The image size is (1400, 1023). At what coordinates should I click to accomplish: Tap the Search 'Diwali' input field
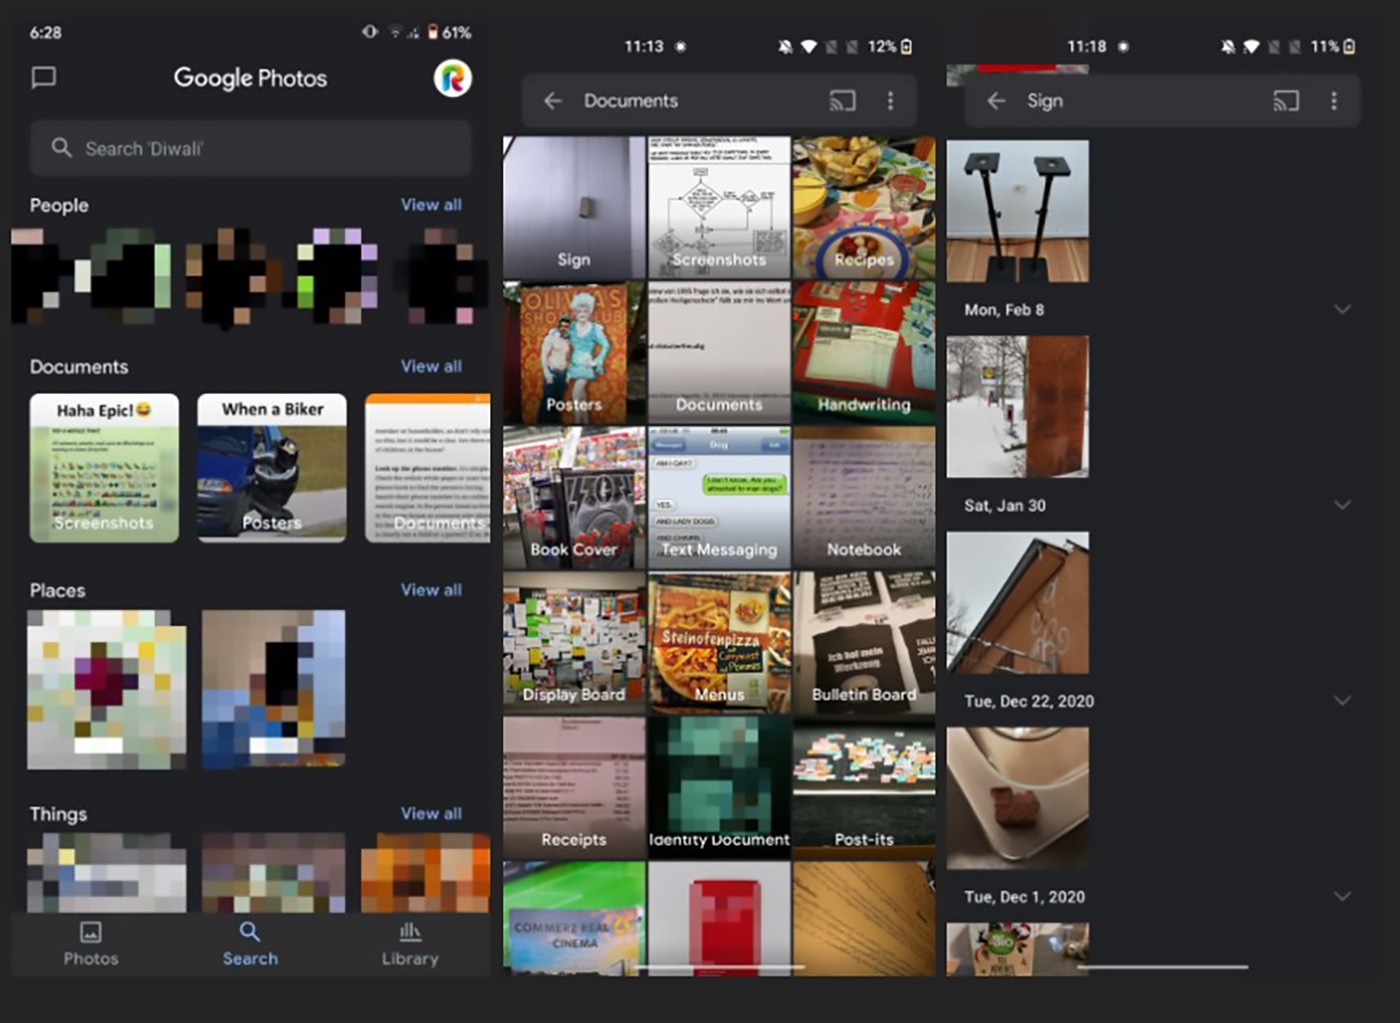pyautogui.click(x=250, y=149)
